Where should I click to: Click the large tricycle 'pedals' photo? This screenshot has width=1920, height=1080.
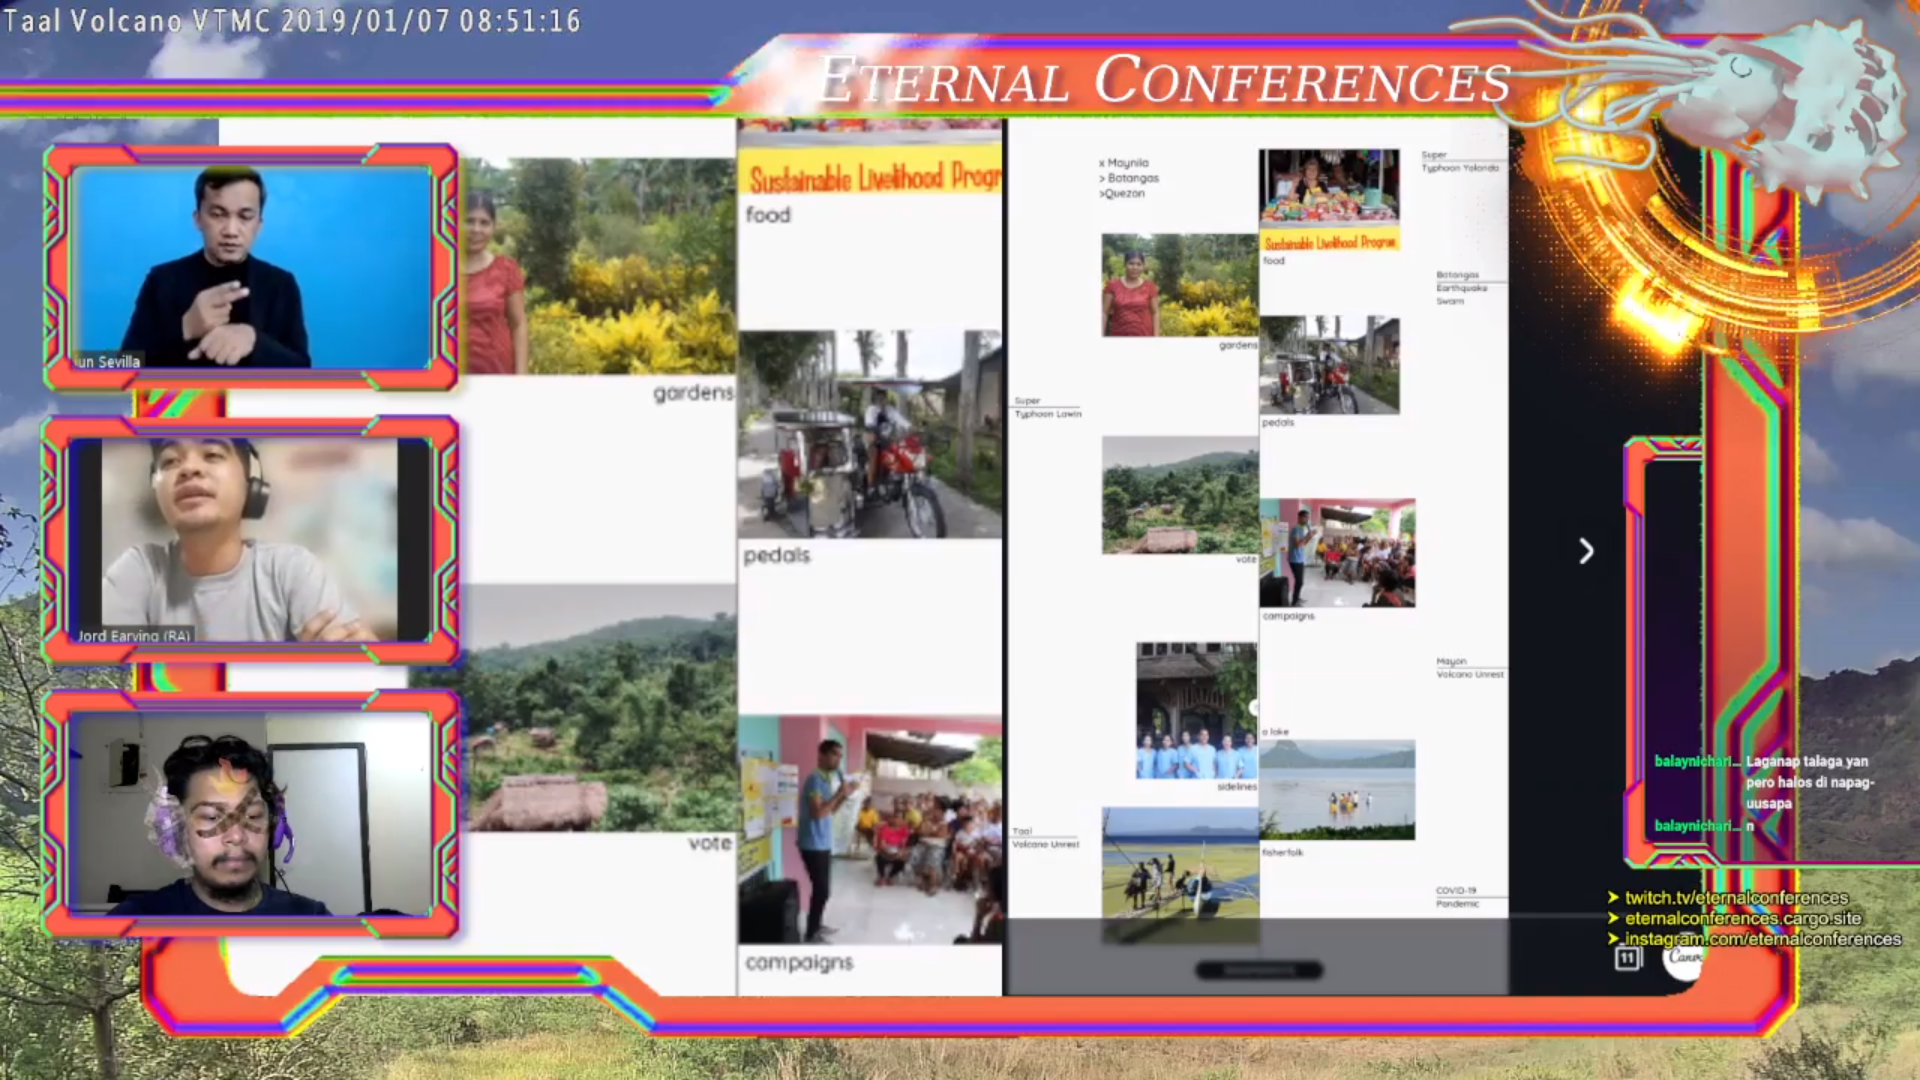pos(869,435)
